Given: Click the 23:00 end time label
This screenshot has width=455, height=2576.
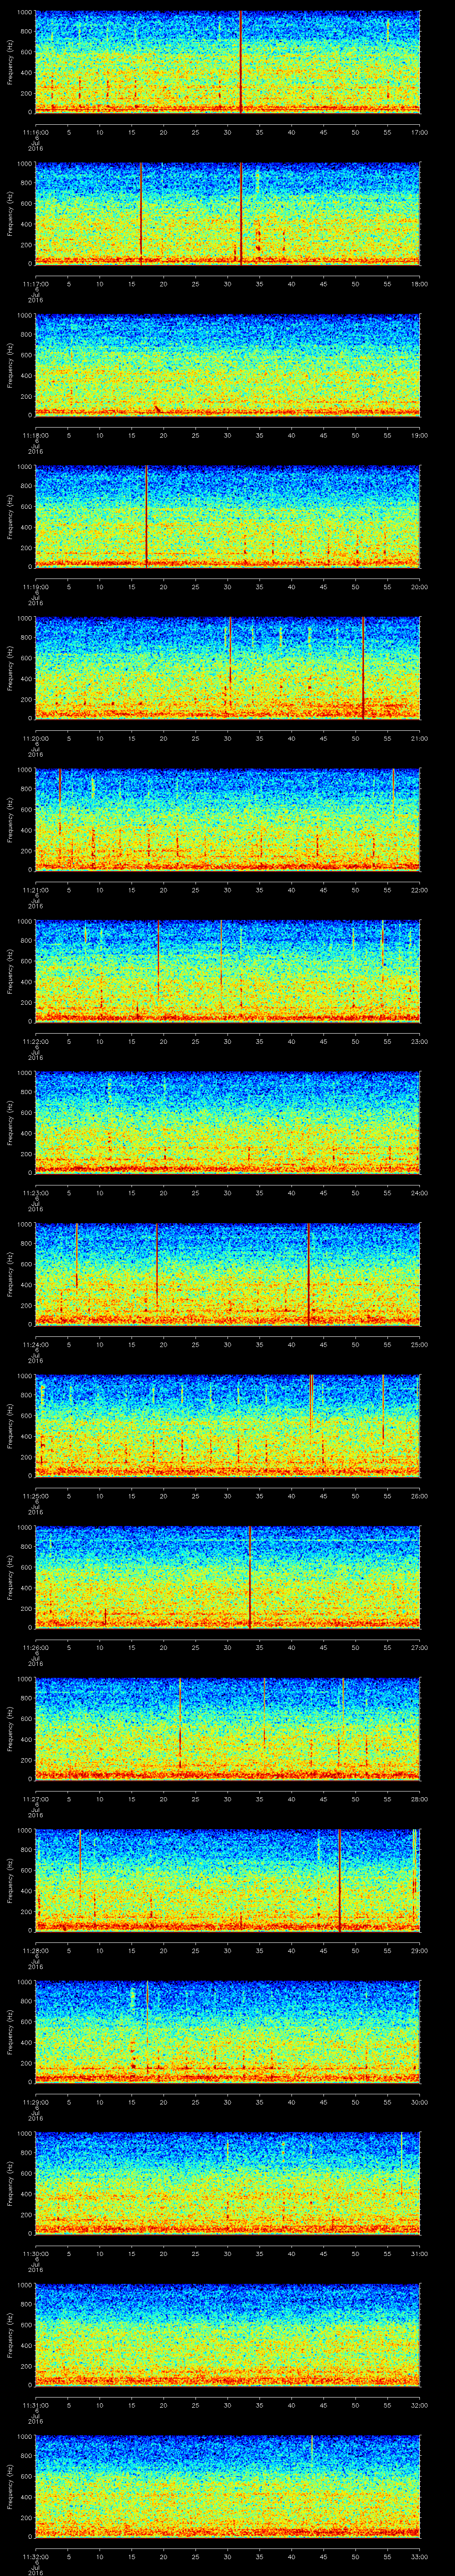Looking at the screenshot, I should [419, 1041].
